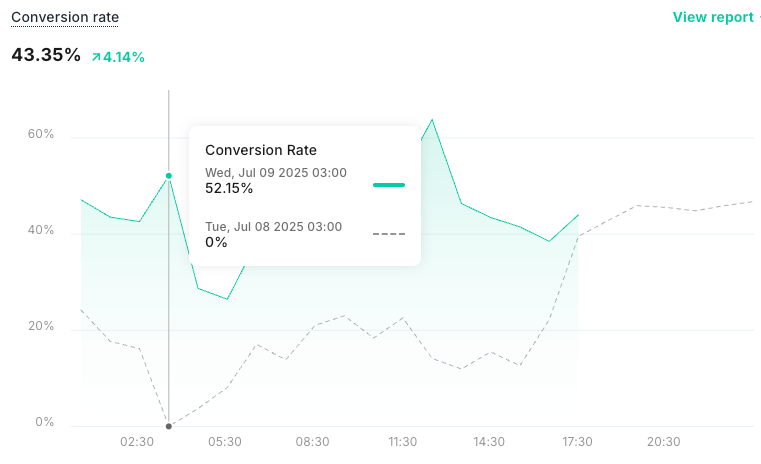Click the 17:30 x-axis label
This screenshot has height=464, width=761.
(577, 442)
